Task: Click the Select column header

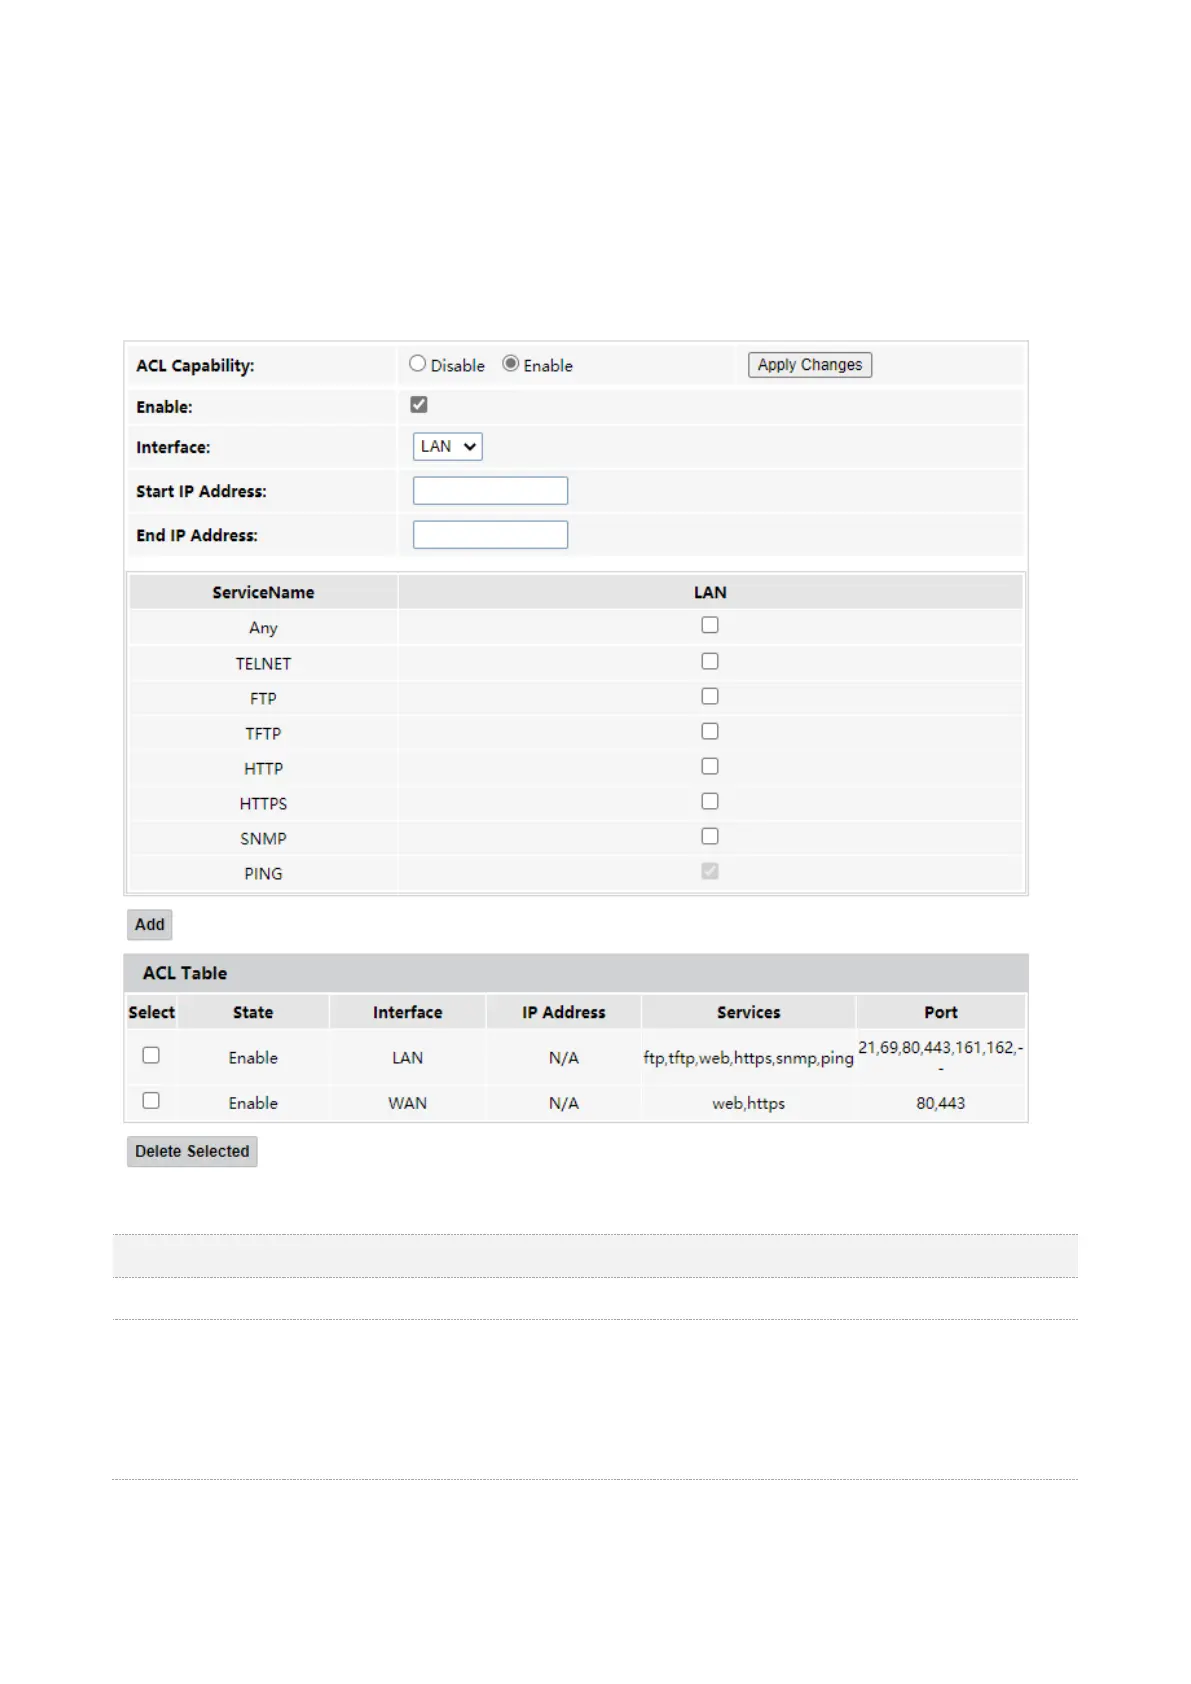Action: pos(152,1013)
